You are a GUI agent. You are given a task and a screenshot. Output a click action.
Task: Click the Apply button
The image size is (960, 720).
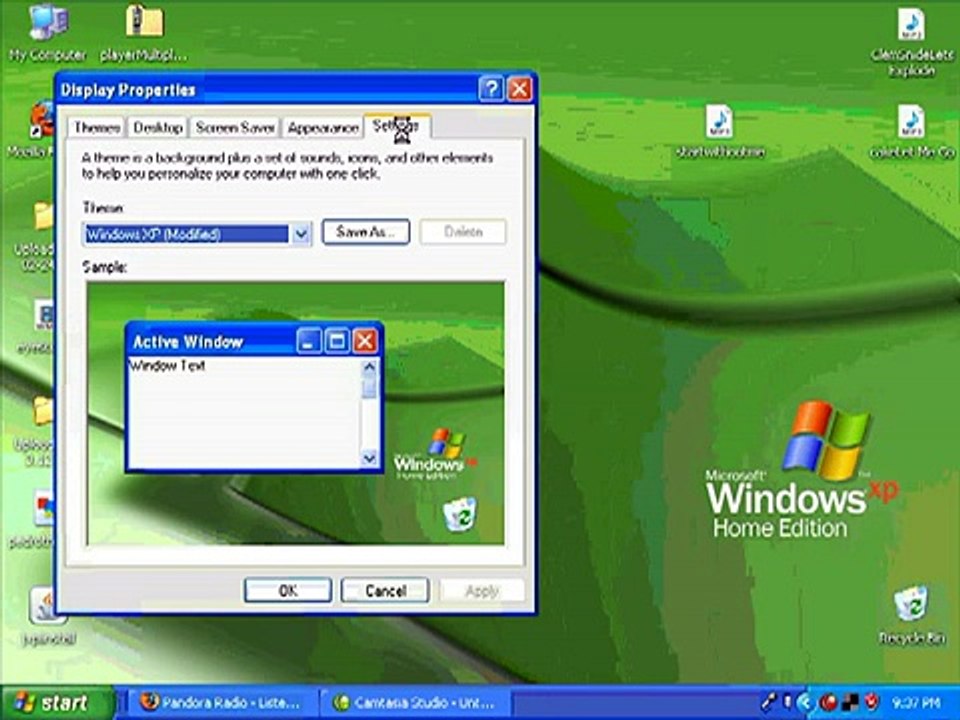pos(482,590)
